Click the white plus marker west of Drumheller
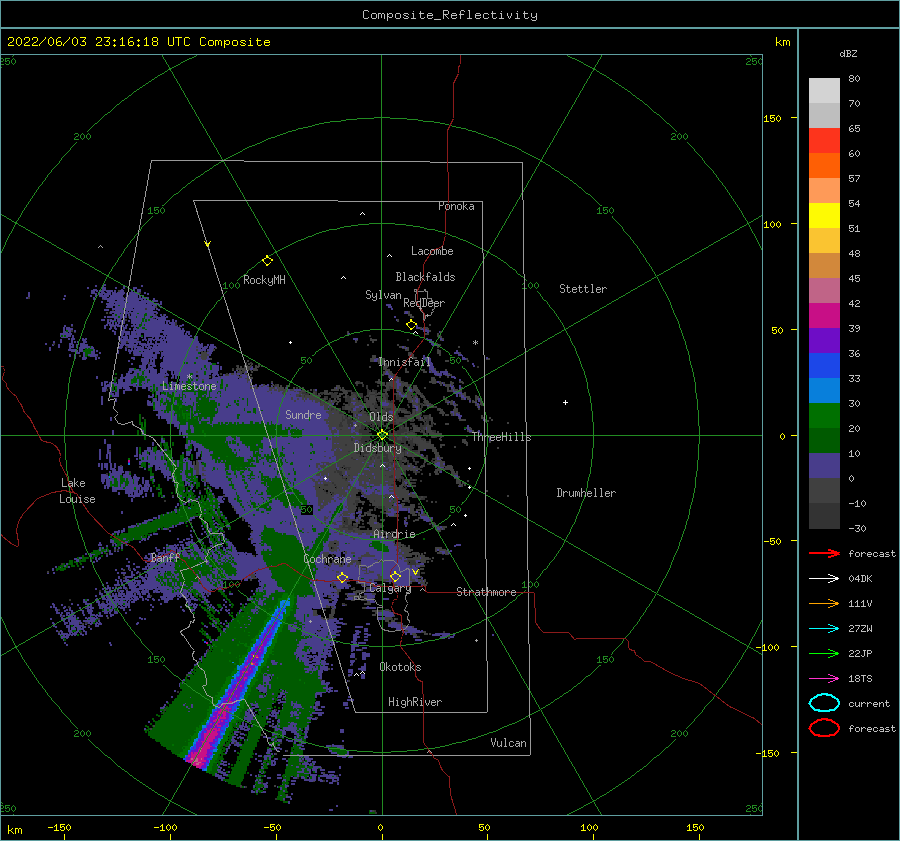900x841 pixels. pyautogui.click(x=565, y=402)
